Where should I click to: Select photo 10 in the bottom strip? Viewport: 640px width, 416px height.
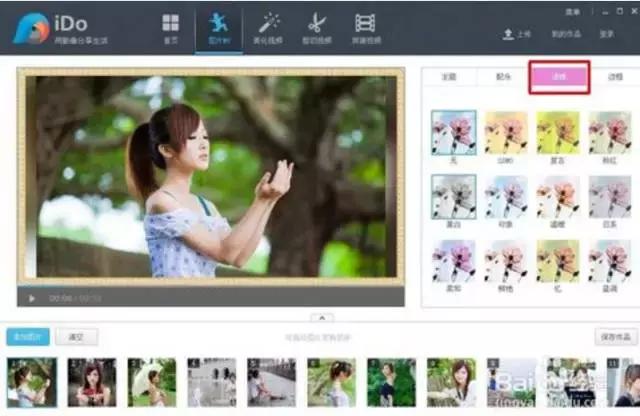(571, 382)
